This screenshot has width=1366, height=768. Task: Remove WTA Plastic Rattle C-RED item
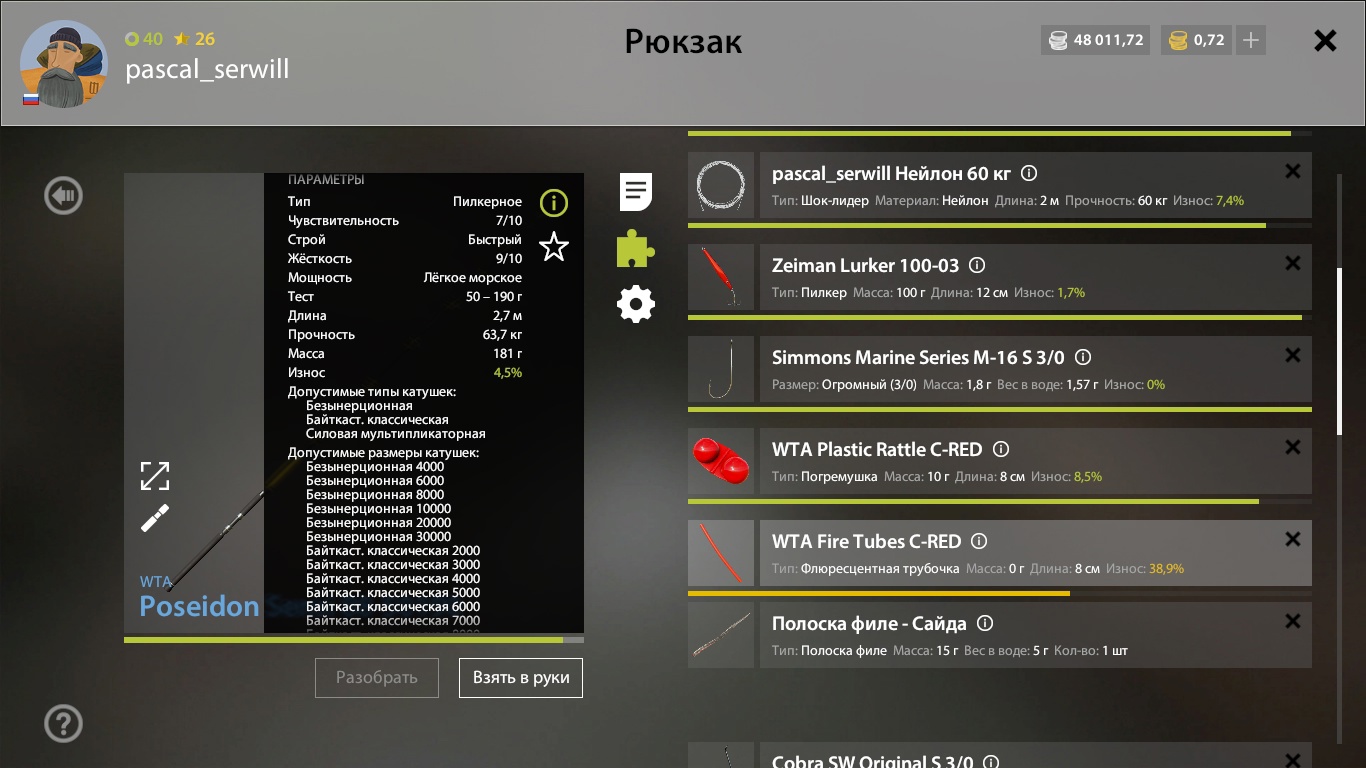tap(1293, 448)
